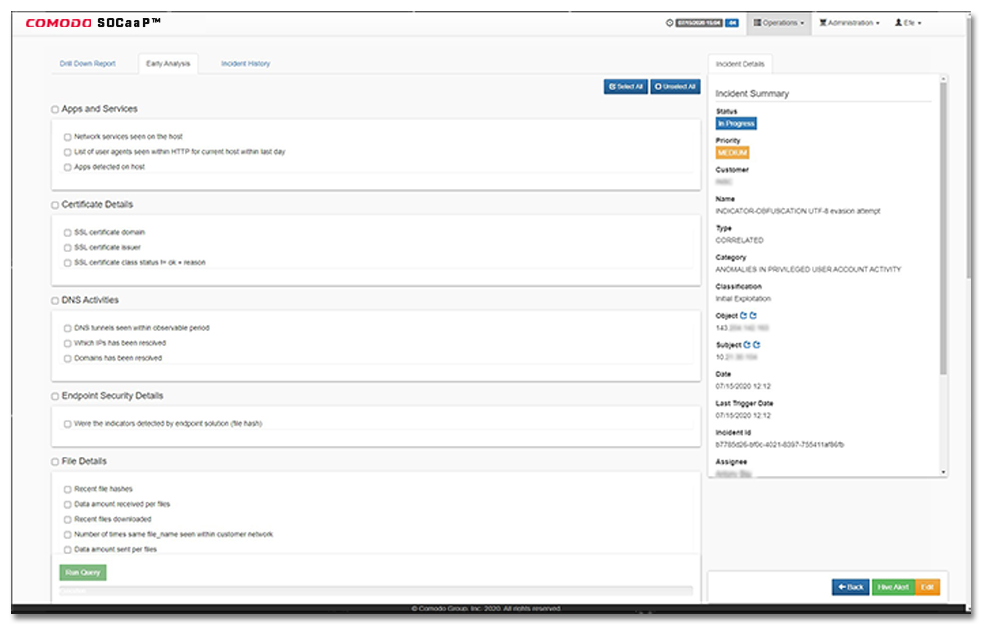Viewport: 996px width, 628px height.
Task: Click the blue timezone badge beside the timestamp
Action: (x=732, y=23)
